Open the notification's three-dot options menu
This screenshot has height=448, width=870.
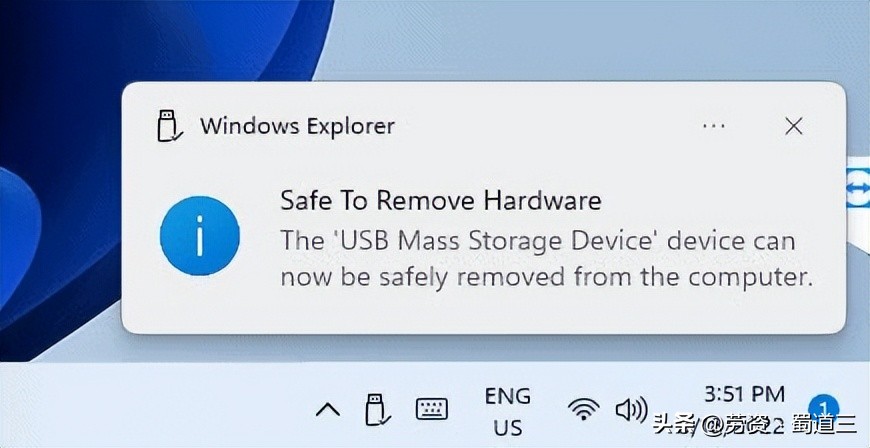pos(713,127)
